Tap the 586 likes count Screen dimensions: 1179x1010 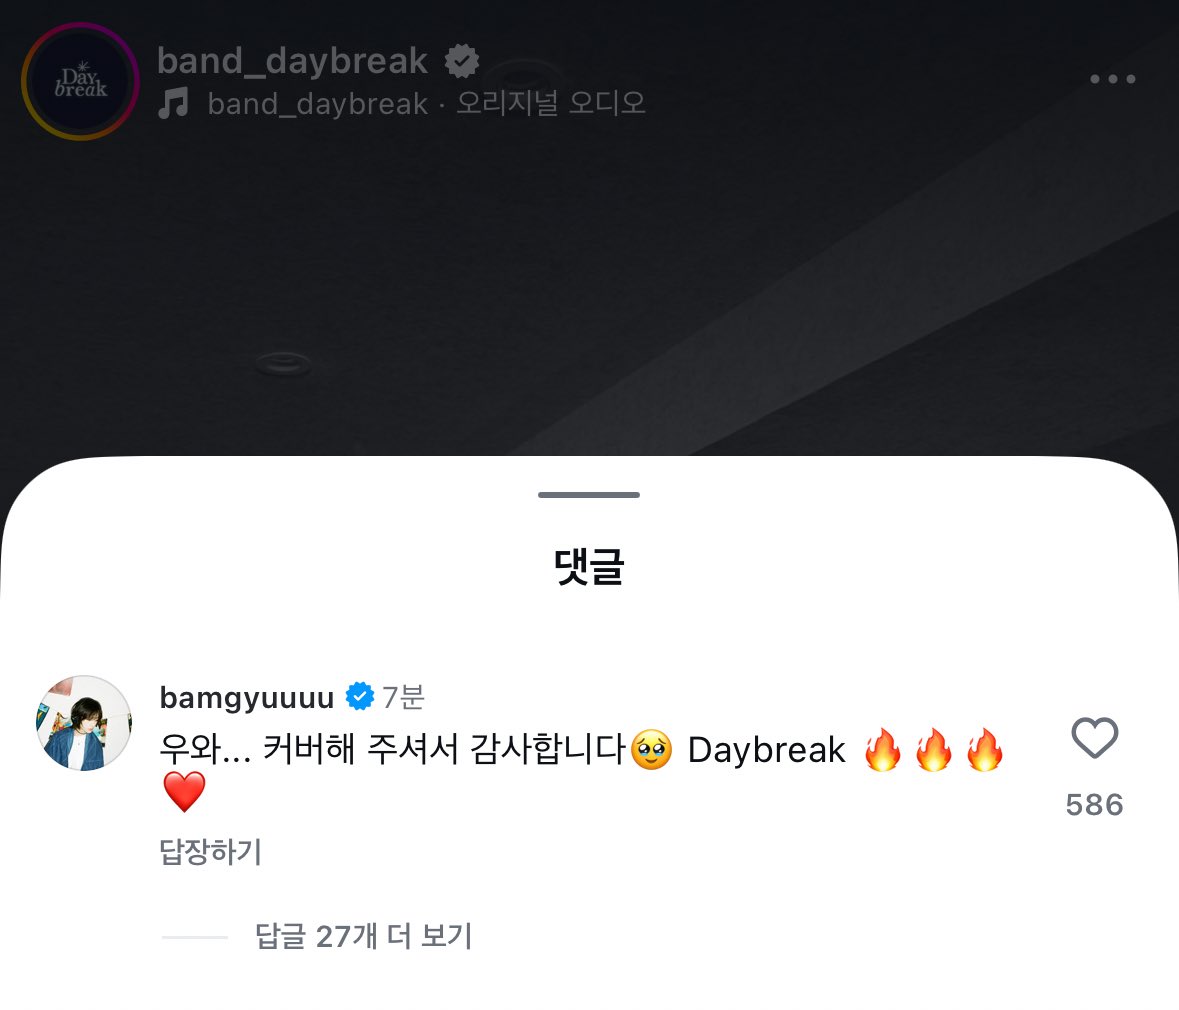1094,805
